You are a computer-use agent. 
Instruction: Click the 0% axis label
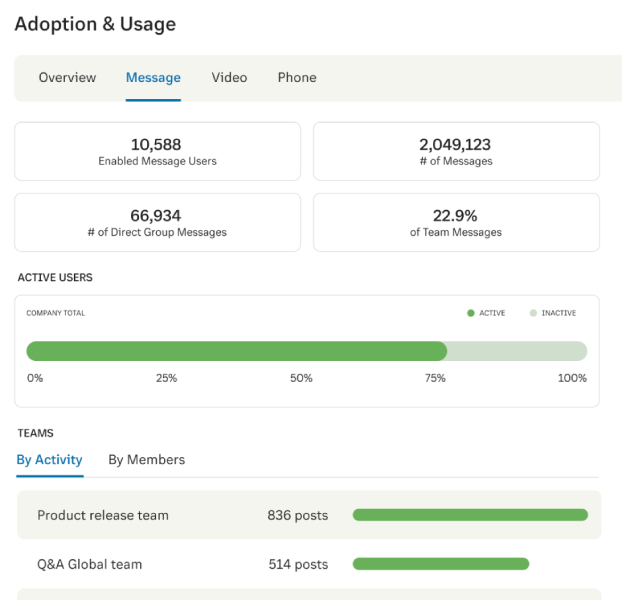click(35, 378)
